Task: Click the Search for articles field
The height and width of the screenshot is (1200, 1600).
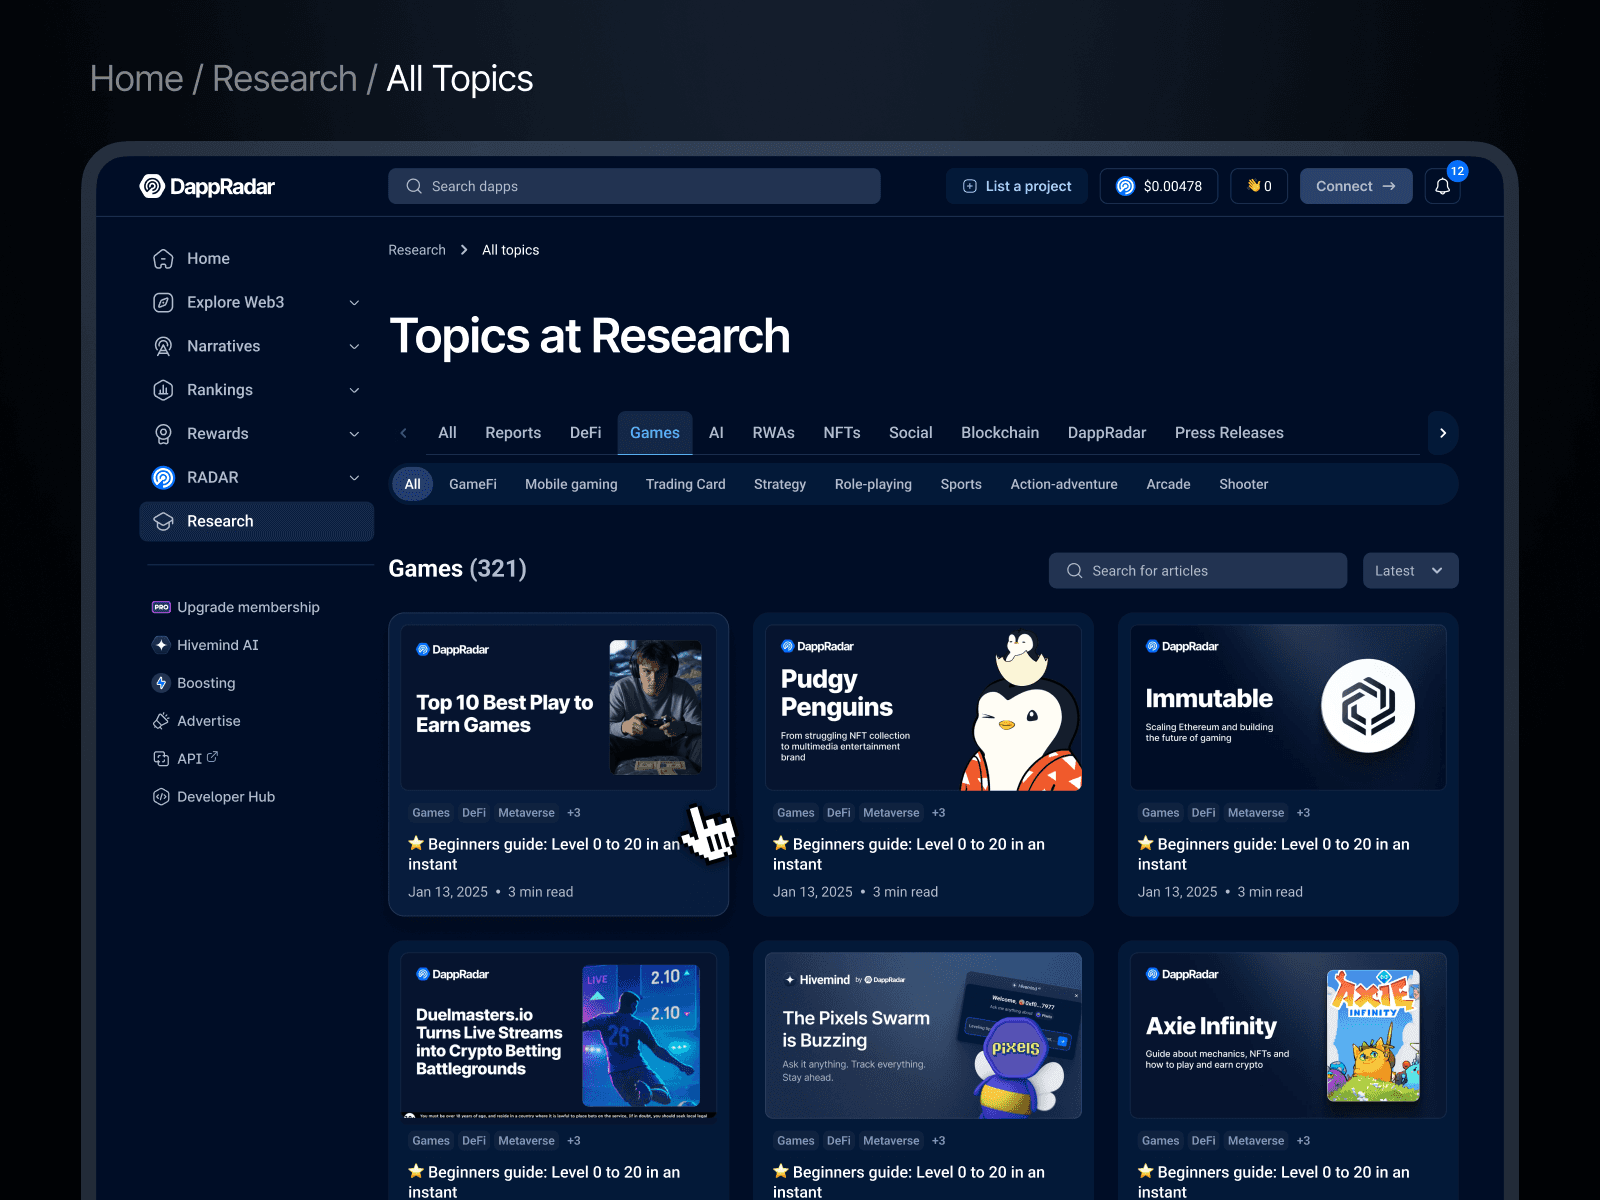Action: click(x=1198, y=571)
